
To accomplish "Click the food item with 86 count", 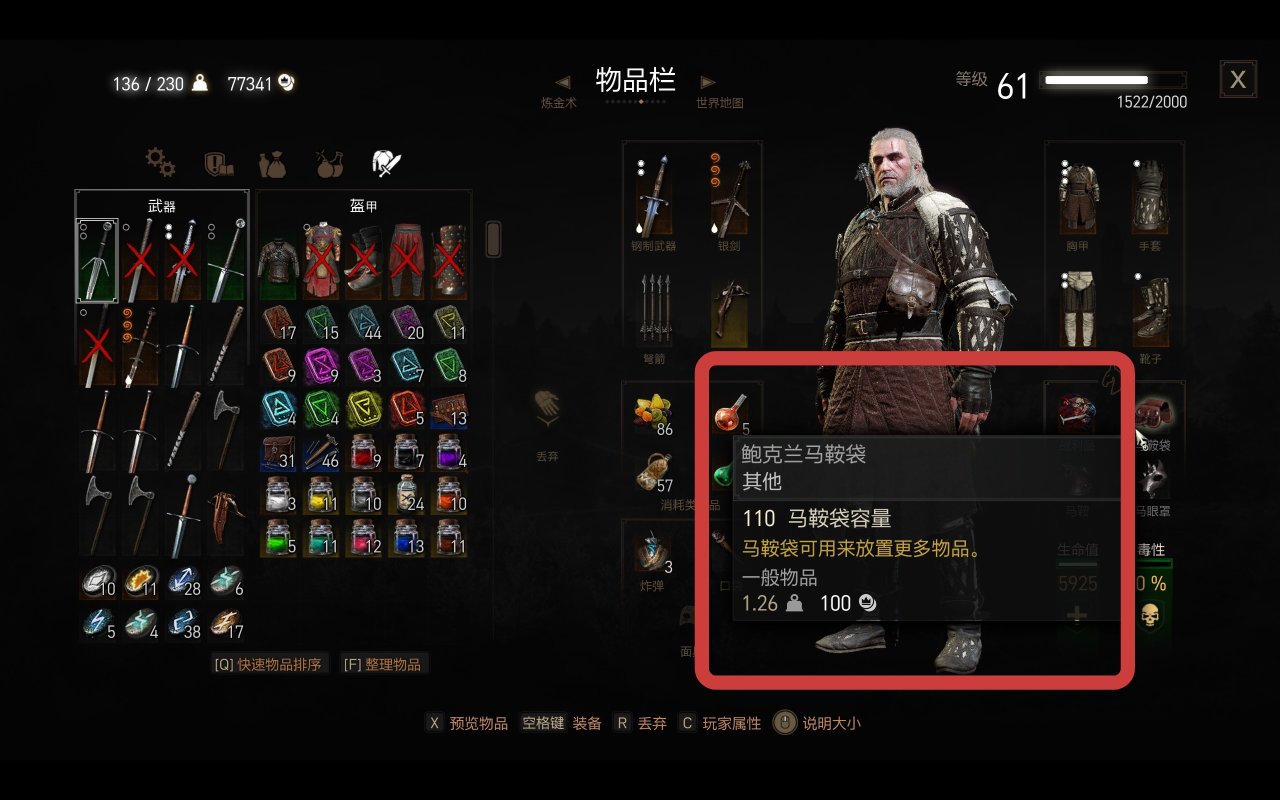I will (x=653, y=413).
